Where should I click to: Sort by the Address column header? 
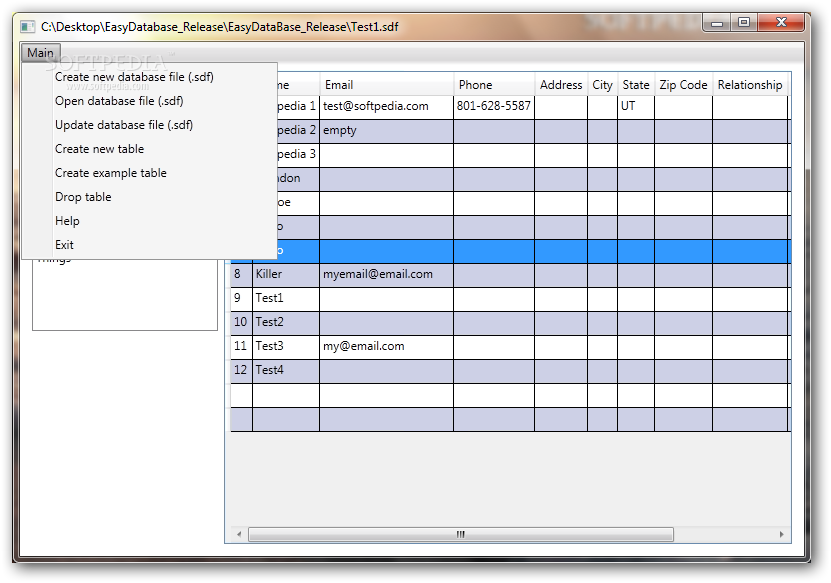561,85
